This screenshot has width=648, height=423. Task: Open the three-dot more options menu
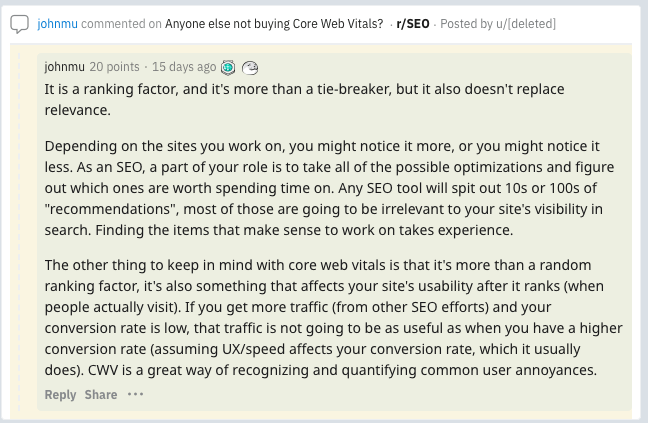coord(135,394)
